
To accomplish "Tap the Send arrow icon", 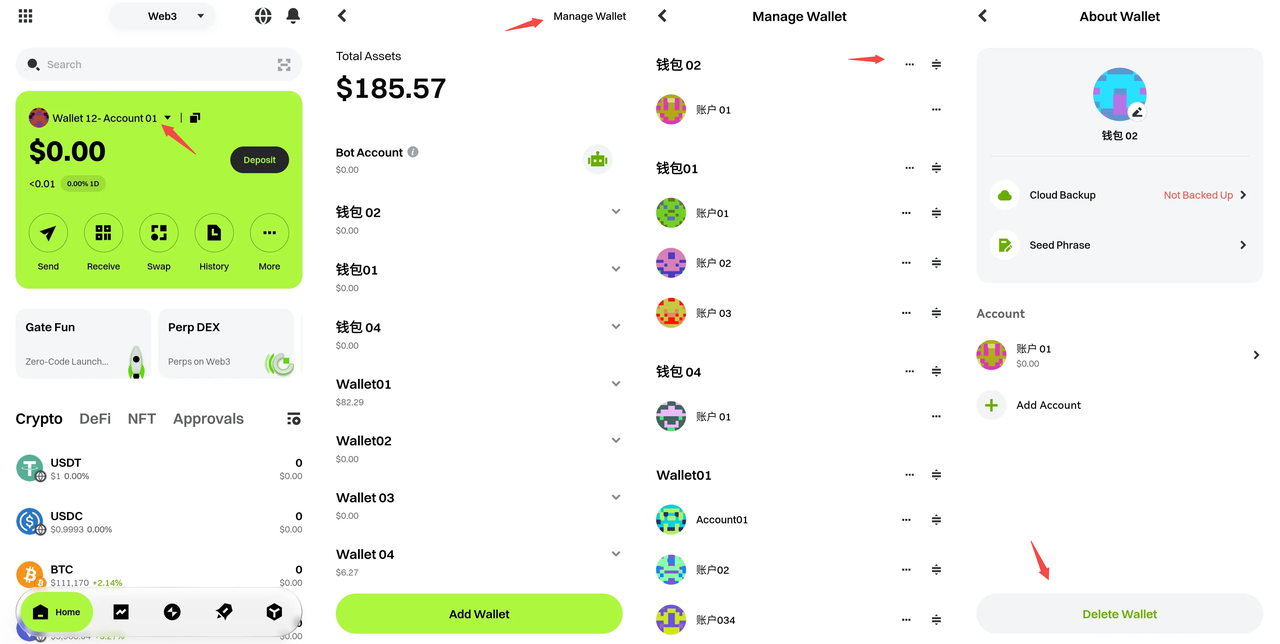I will tap(48, 233).
